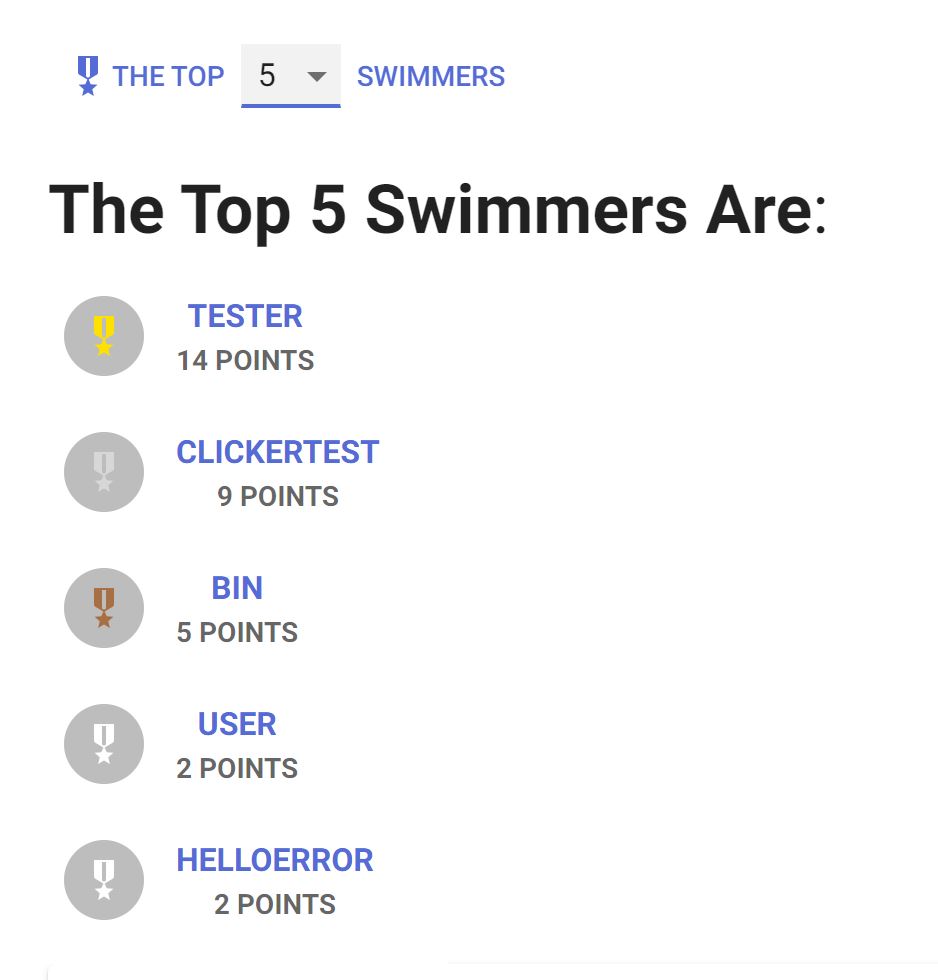Open the USER swimmer link

237,724
